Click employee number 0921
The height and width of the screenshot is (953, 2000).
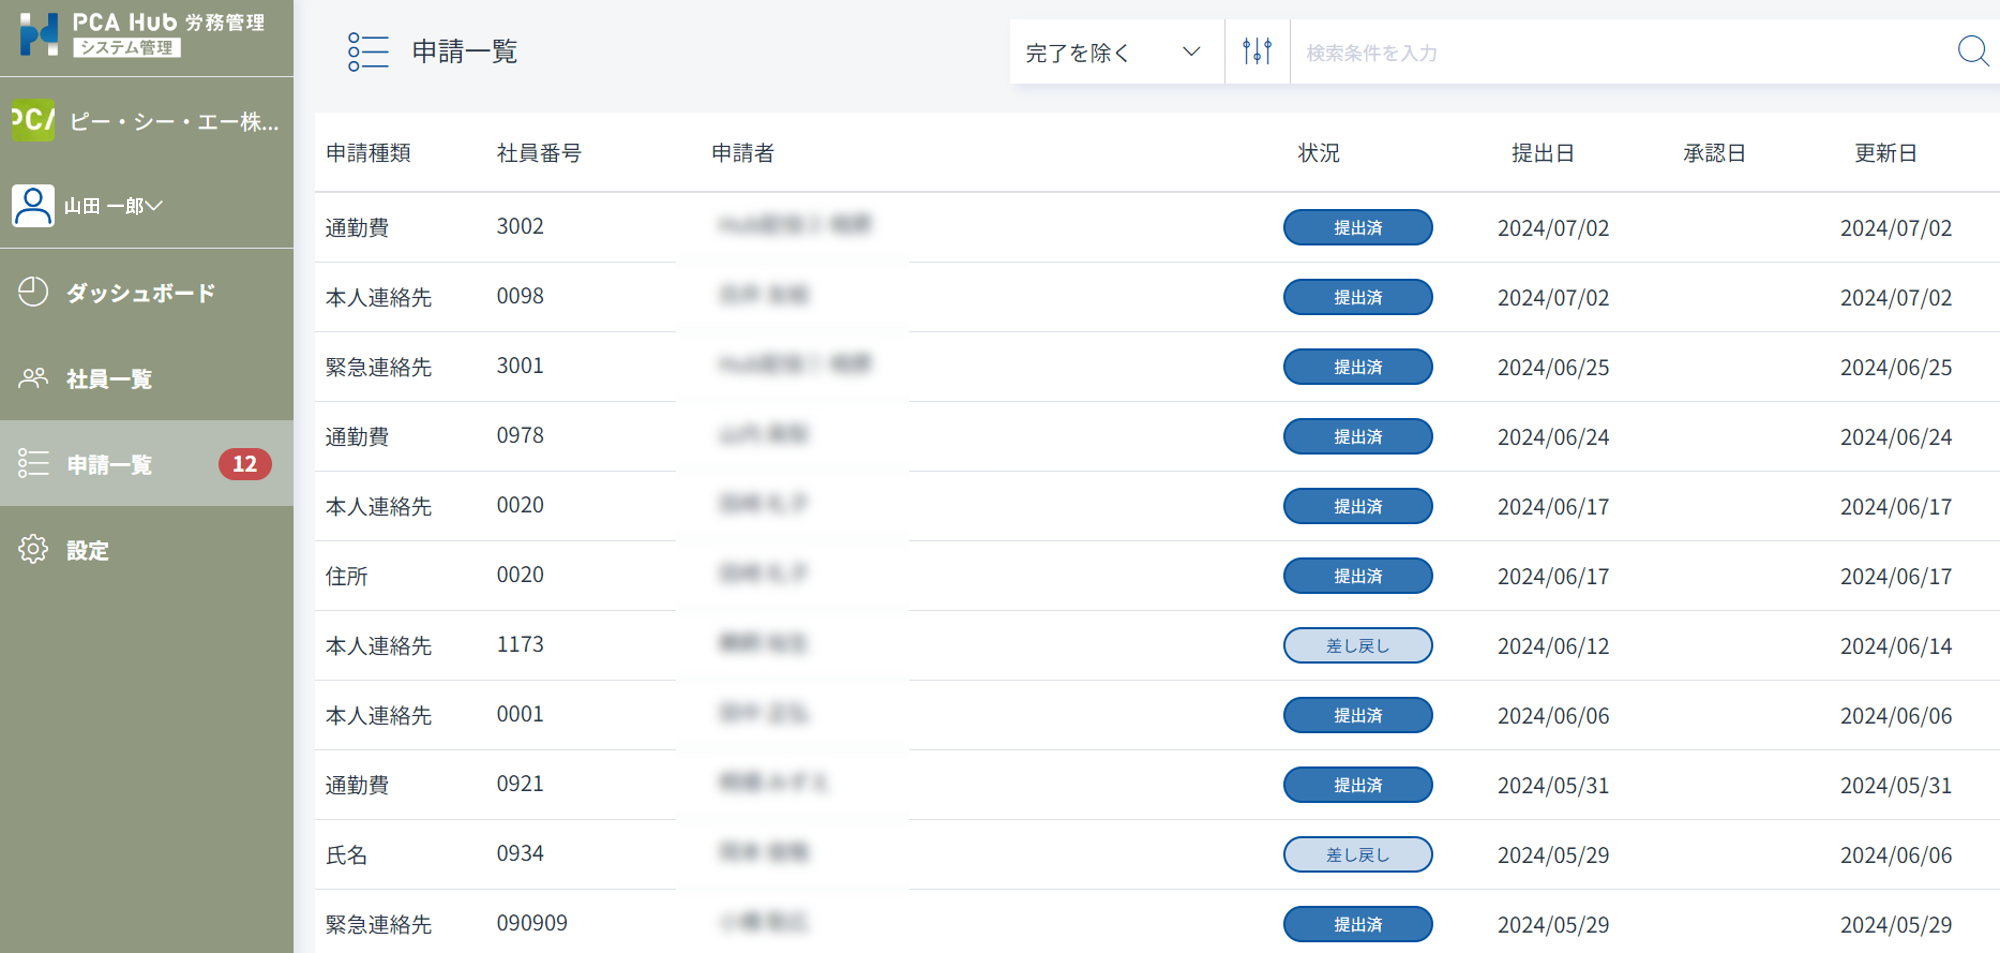[520, 783]
